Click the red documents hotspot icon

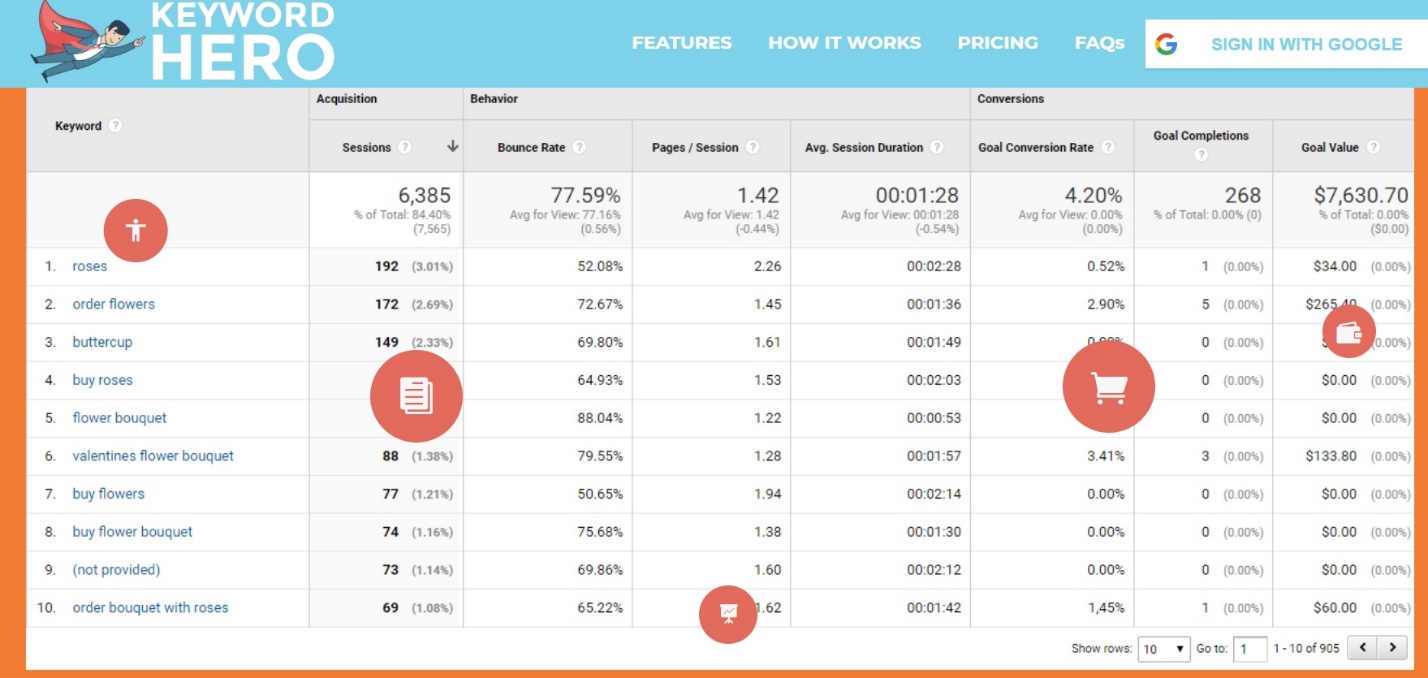pyautogui.click(x=416, y=396)
